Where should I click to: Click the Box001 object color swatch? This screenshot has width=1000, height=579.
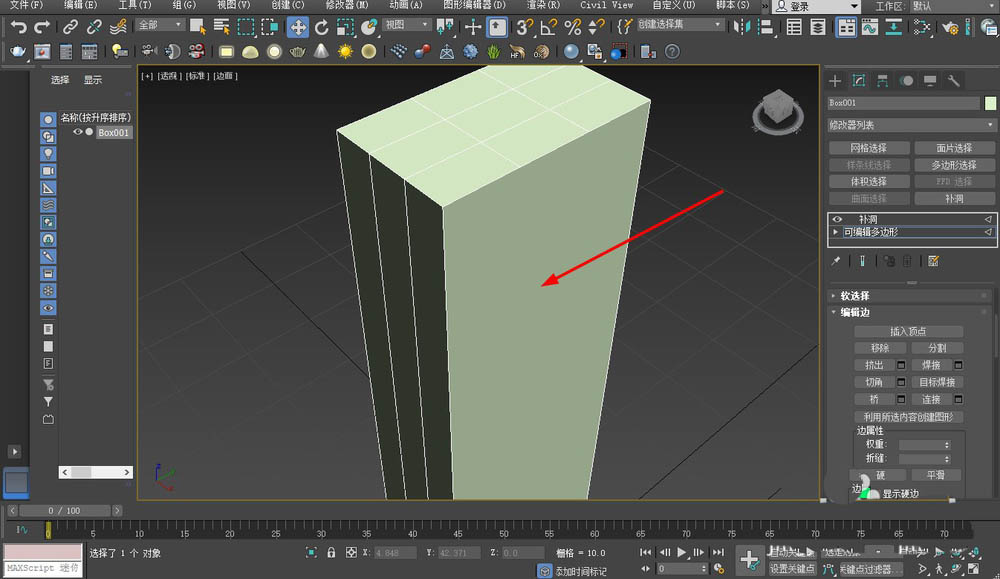[990, 103]
